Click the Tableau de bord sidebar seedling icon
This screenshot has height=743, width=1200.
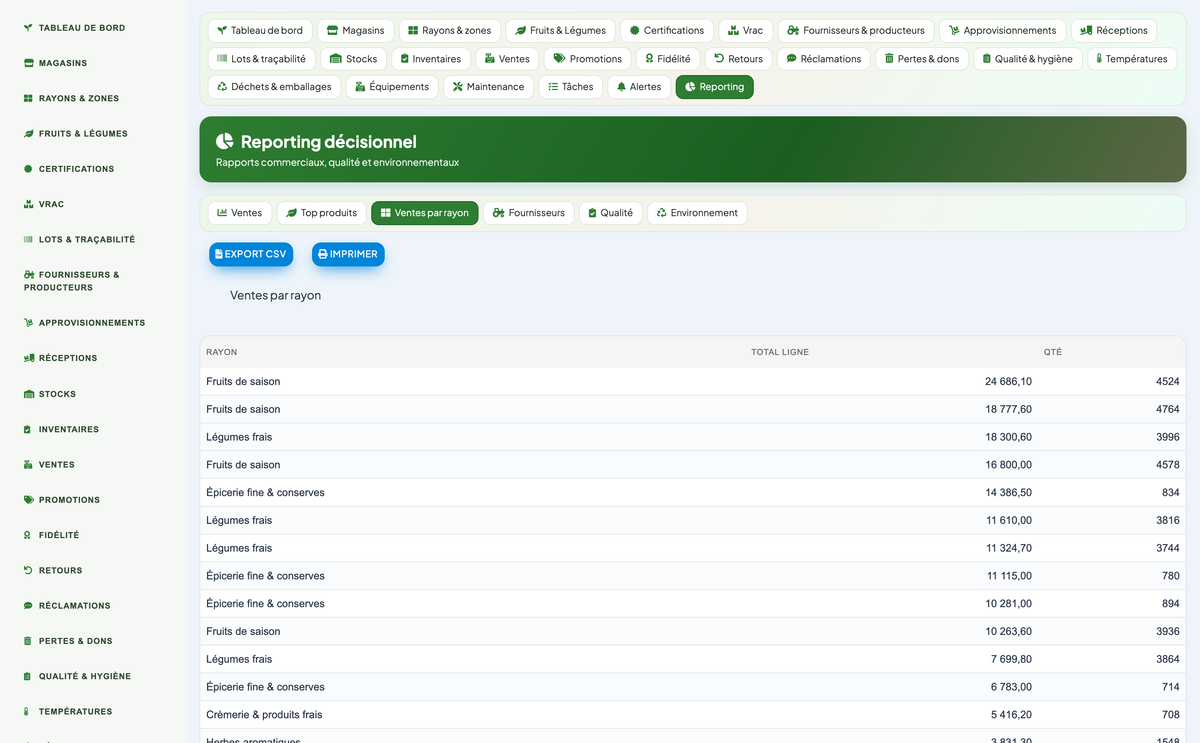[x=28, y=28]
